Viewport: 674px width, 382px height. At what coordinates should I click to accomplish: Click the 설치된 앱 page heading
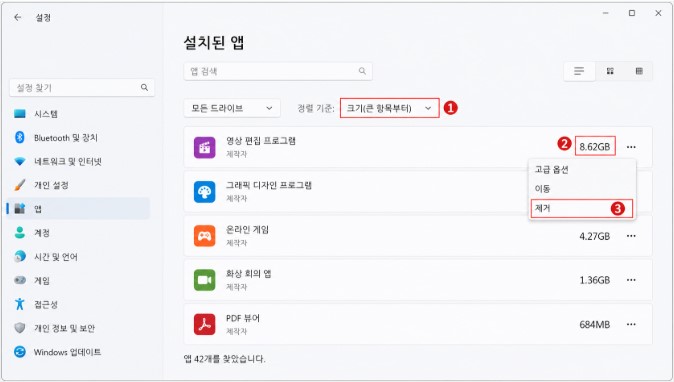click(x=214, y=43)
